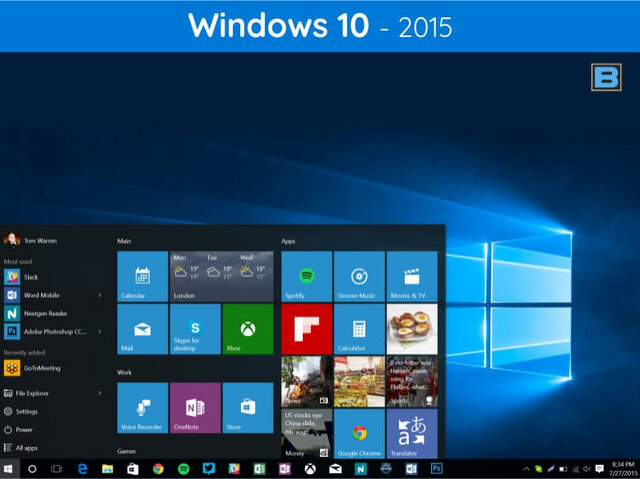Open Xbox app from the taskbar
Screen dimensions: 640x479
click(x=310, y=469)
